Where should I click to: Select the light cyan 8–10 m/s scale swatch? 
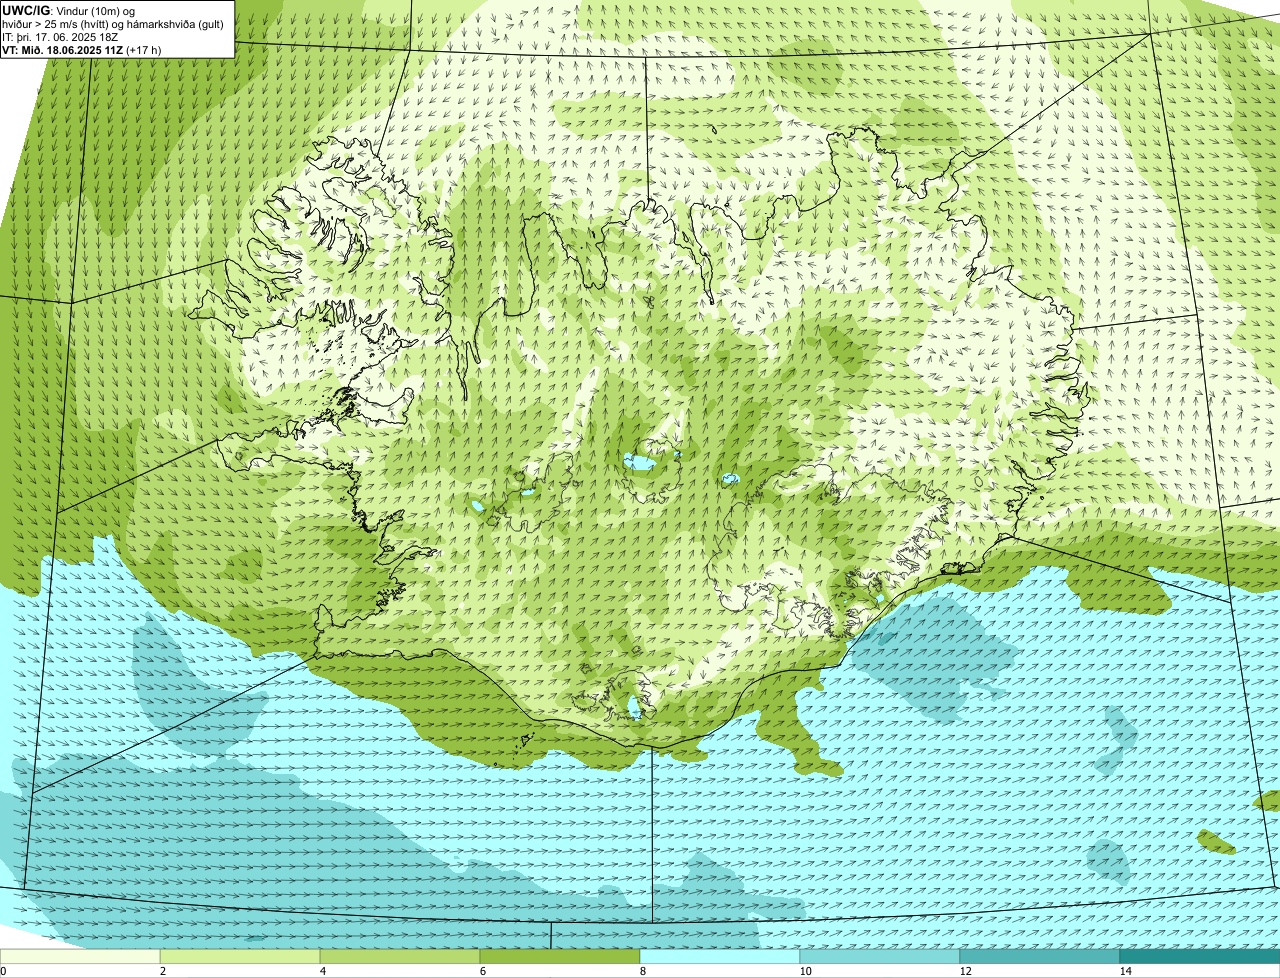(720, 957)
